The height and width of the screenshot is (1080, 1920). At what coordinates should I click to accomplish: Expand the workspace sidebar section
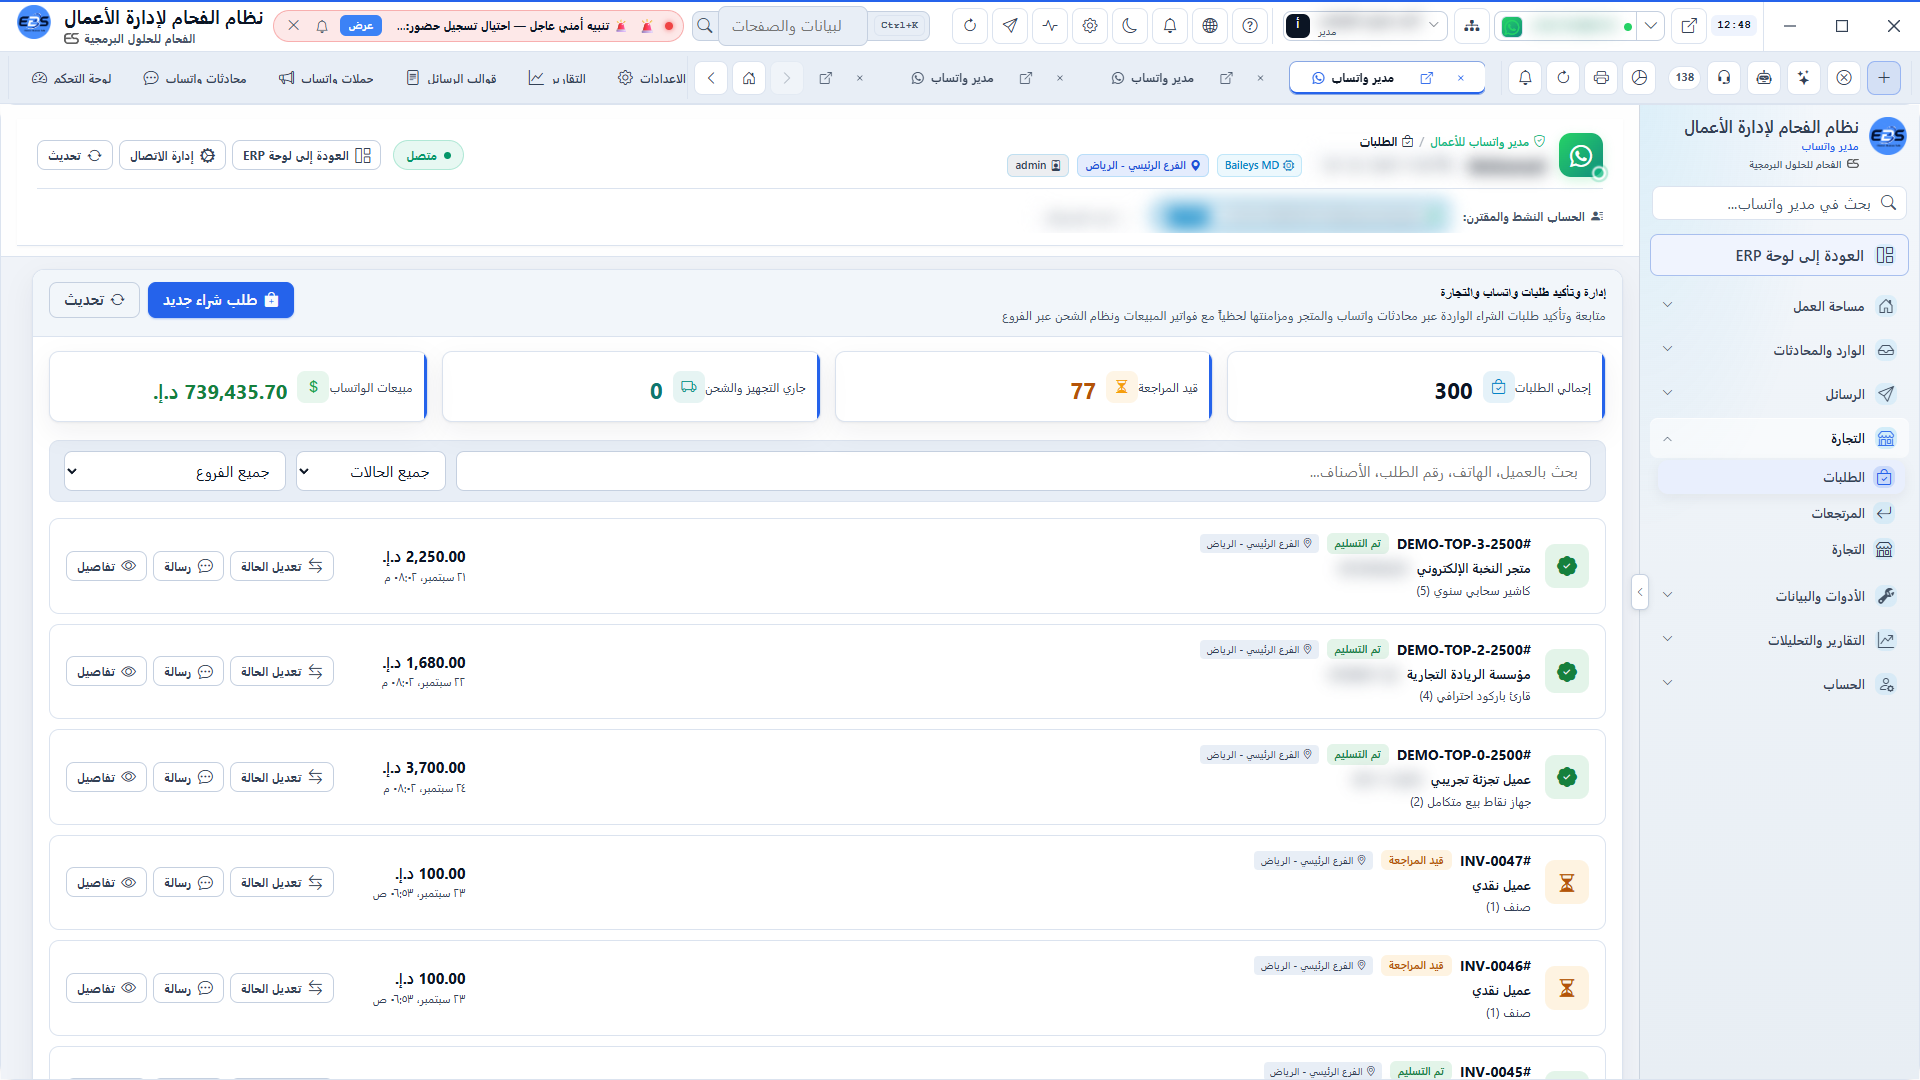1779,306
